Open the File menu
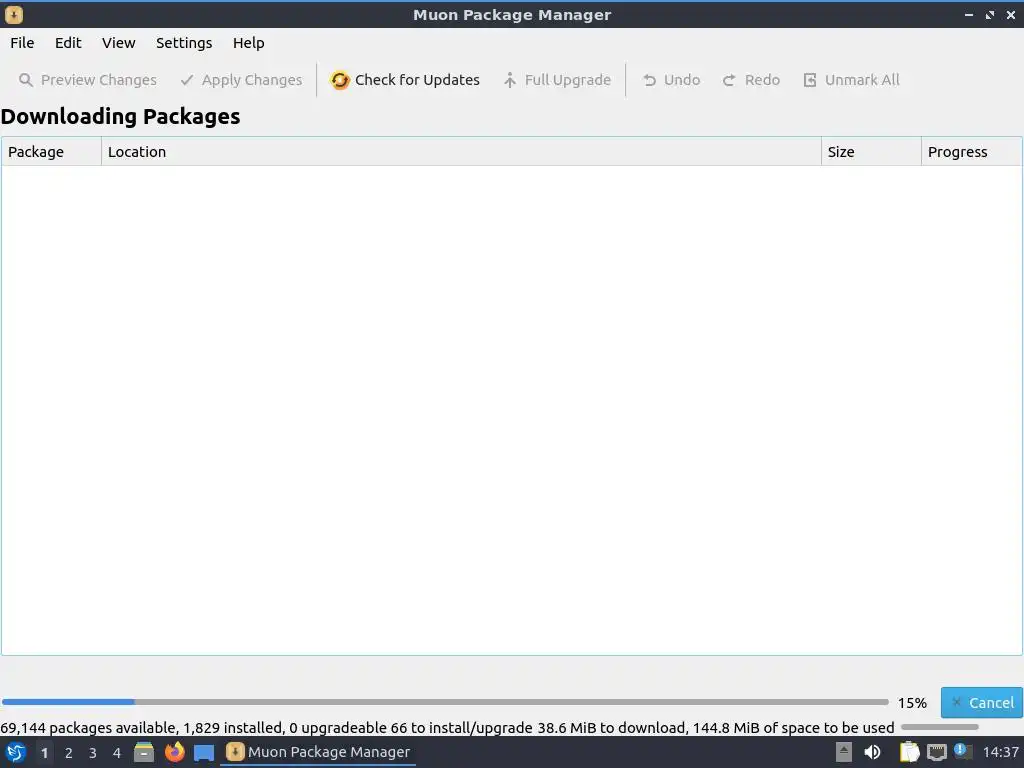The width and height of the screenshot is (1024, 768). 22,43
